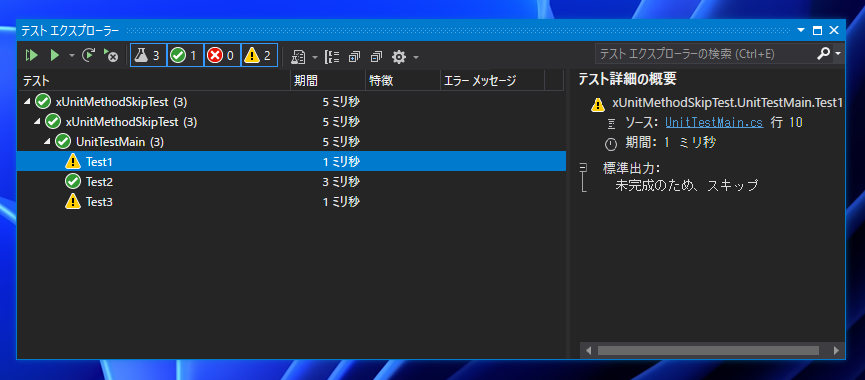The height and width of the screenshot is (380, 865).
Task: Click the details scrollbar right arrow
Action: pos(836,350)
